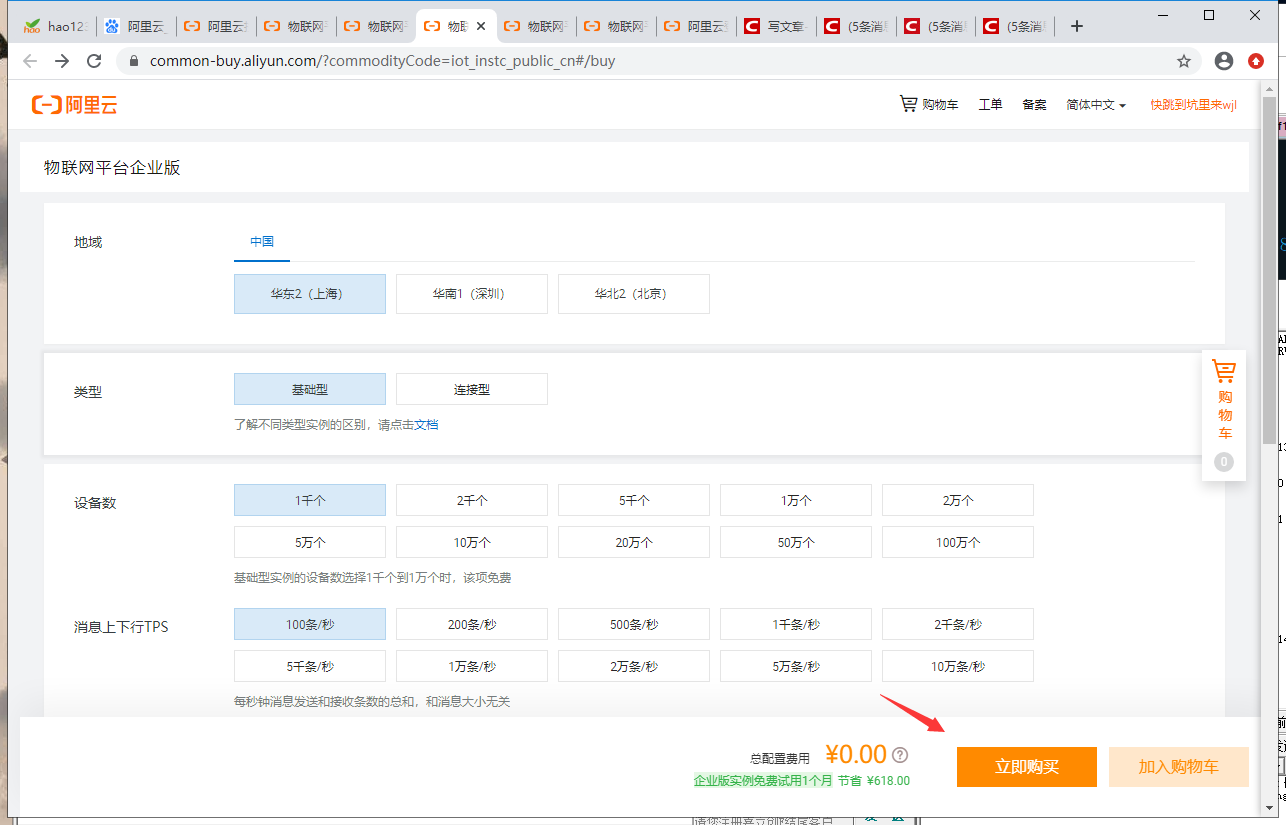Set message TPS to 100条/秒
1286x825 pixels.
310,624
